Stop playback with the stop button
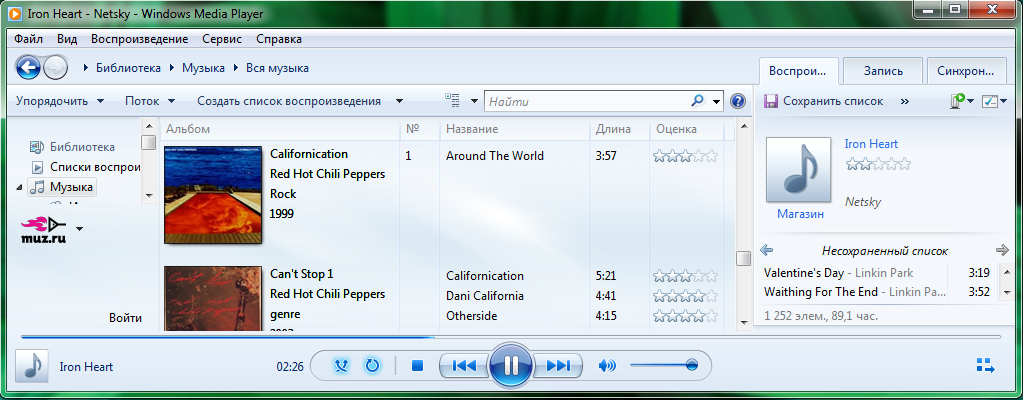The image size is (1023, 400). pos(418,365)
